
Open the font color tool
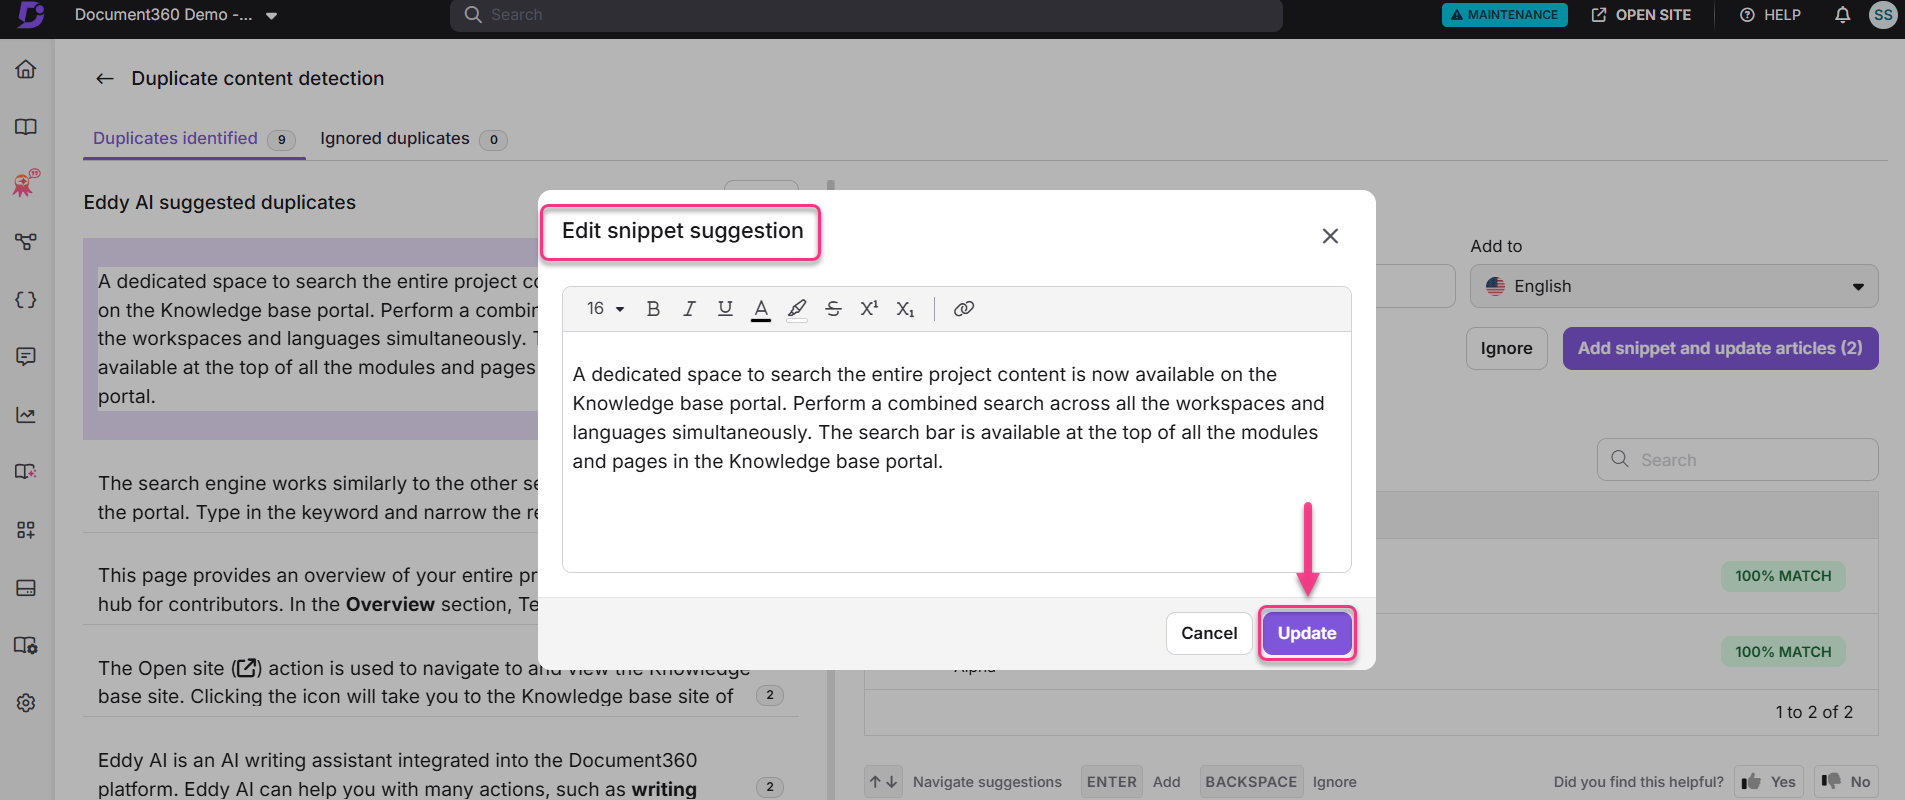[x=761, y=309]
